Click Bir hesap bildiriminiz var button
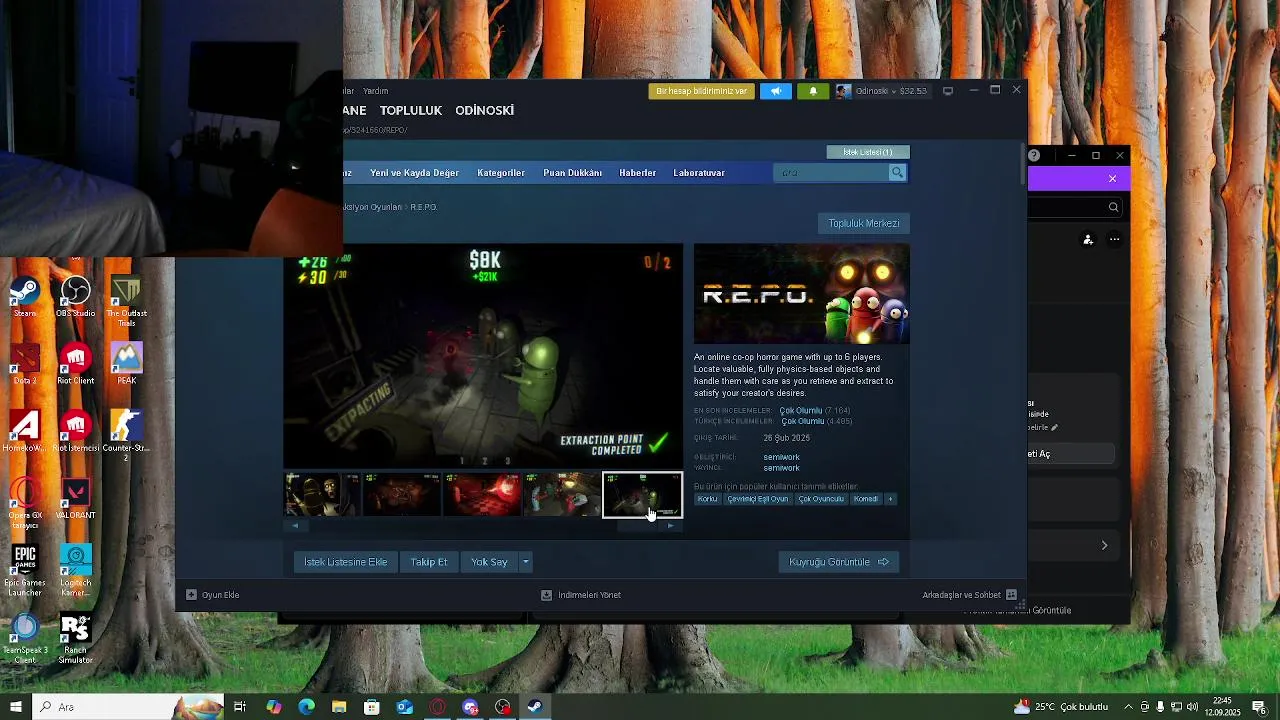 (701, 91)
